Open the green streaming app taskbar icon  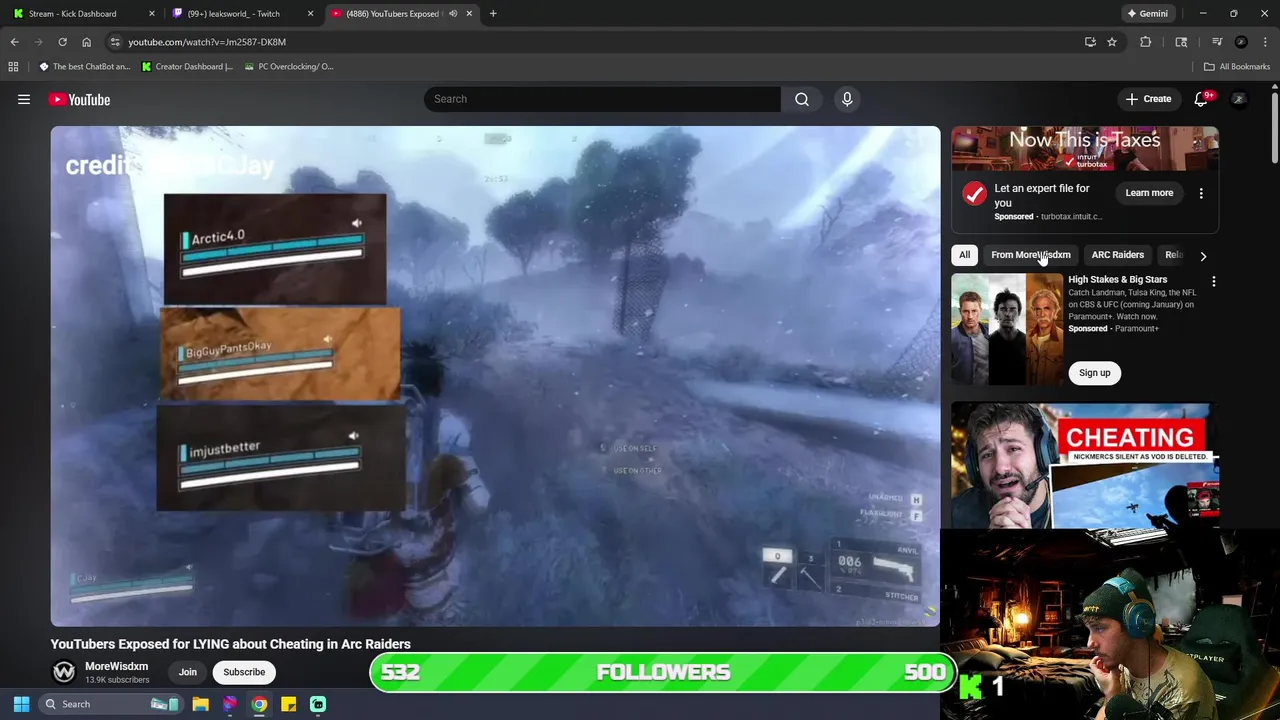tap(318, 704)
